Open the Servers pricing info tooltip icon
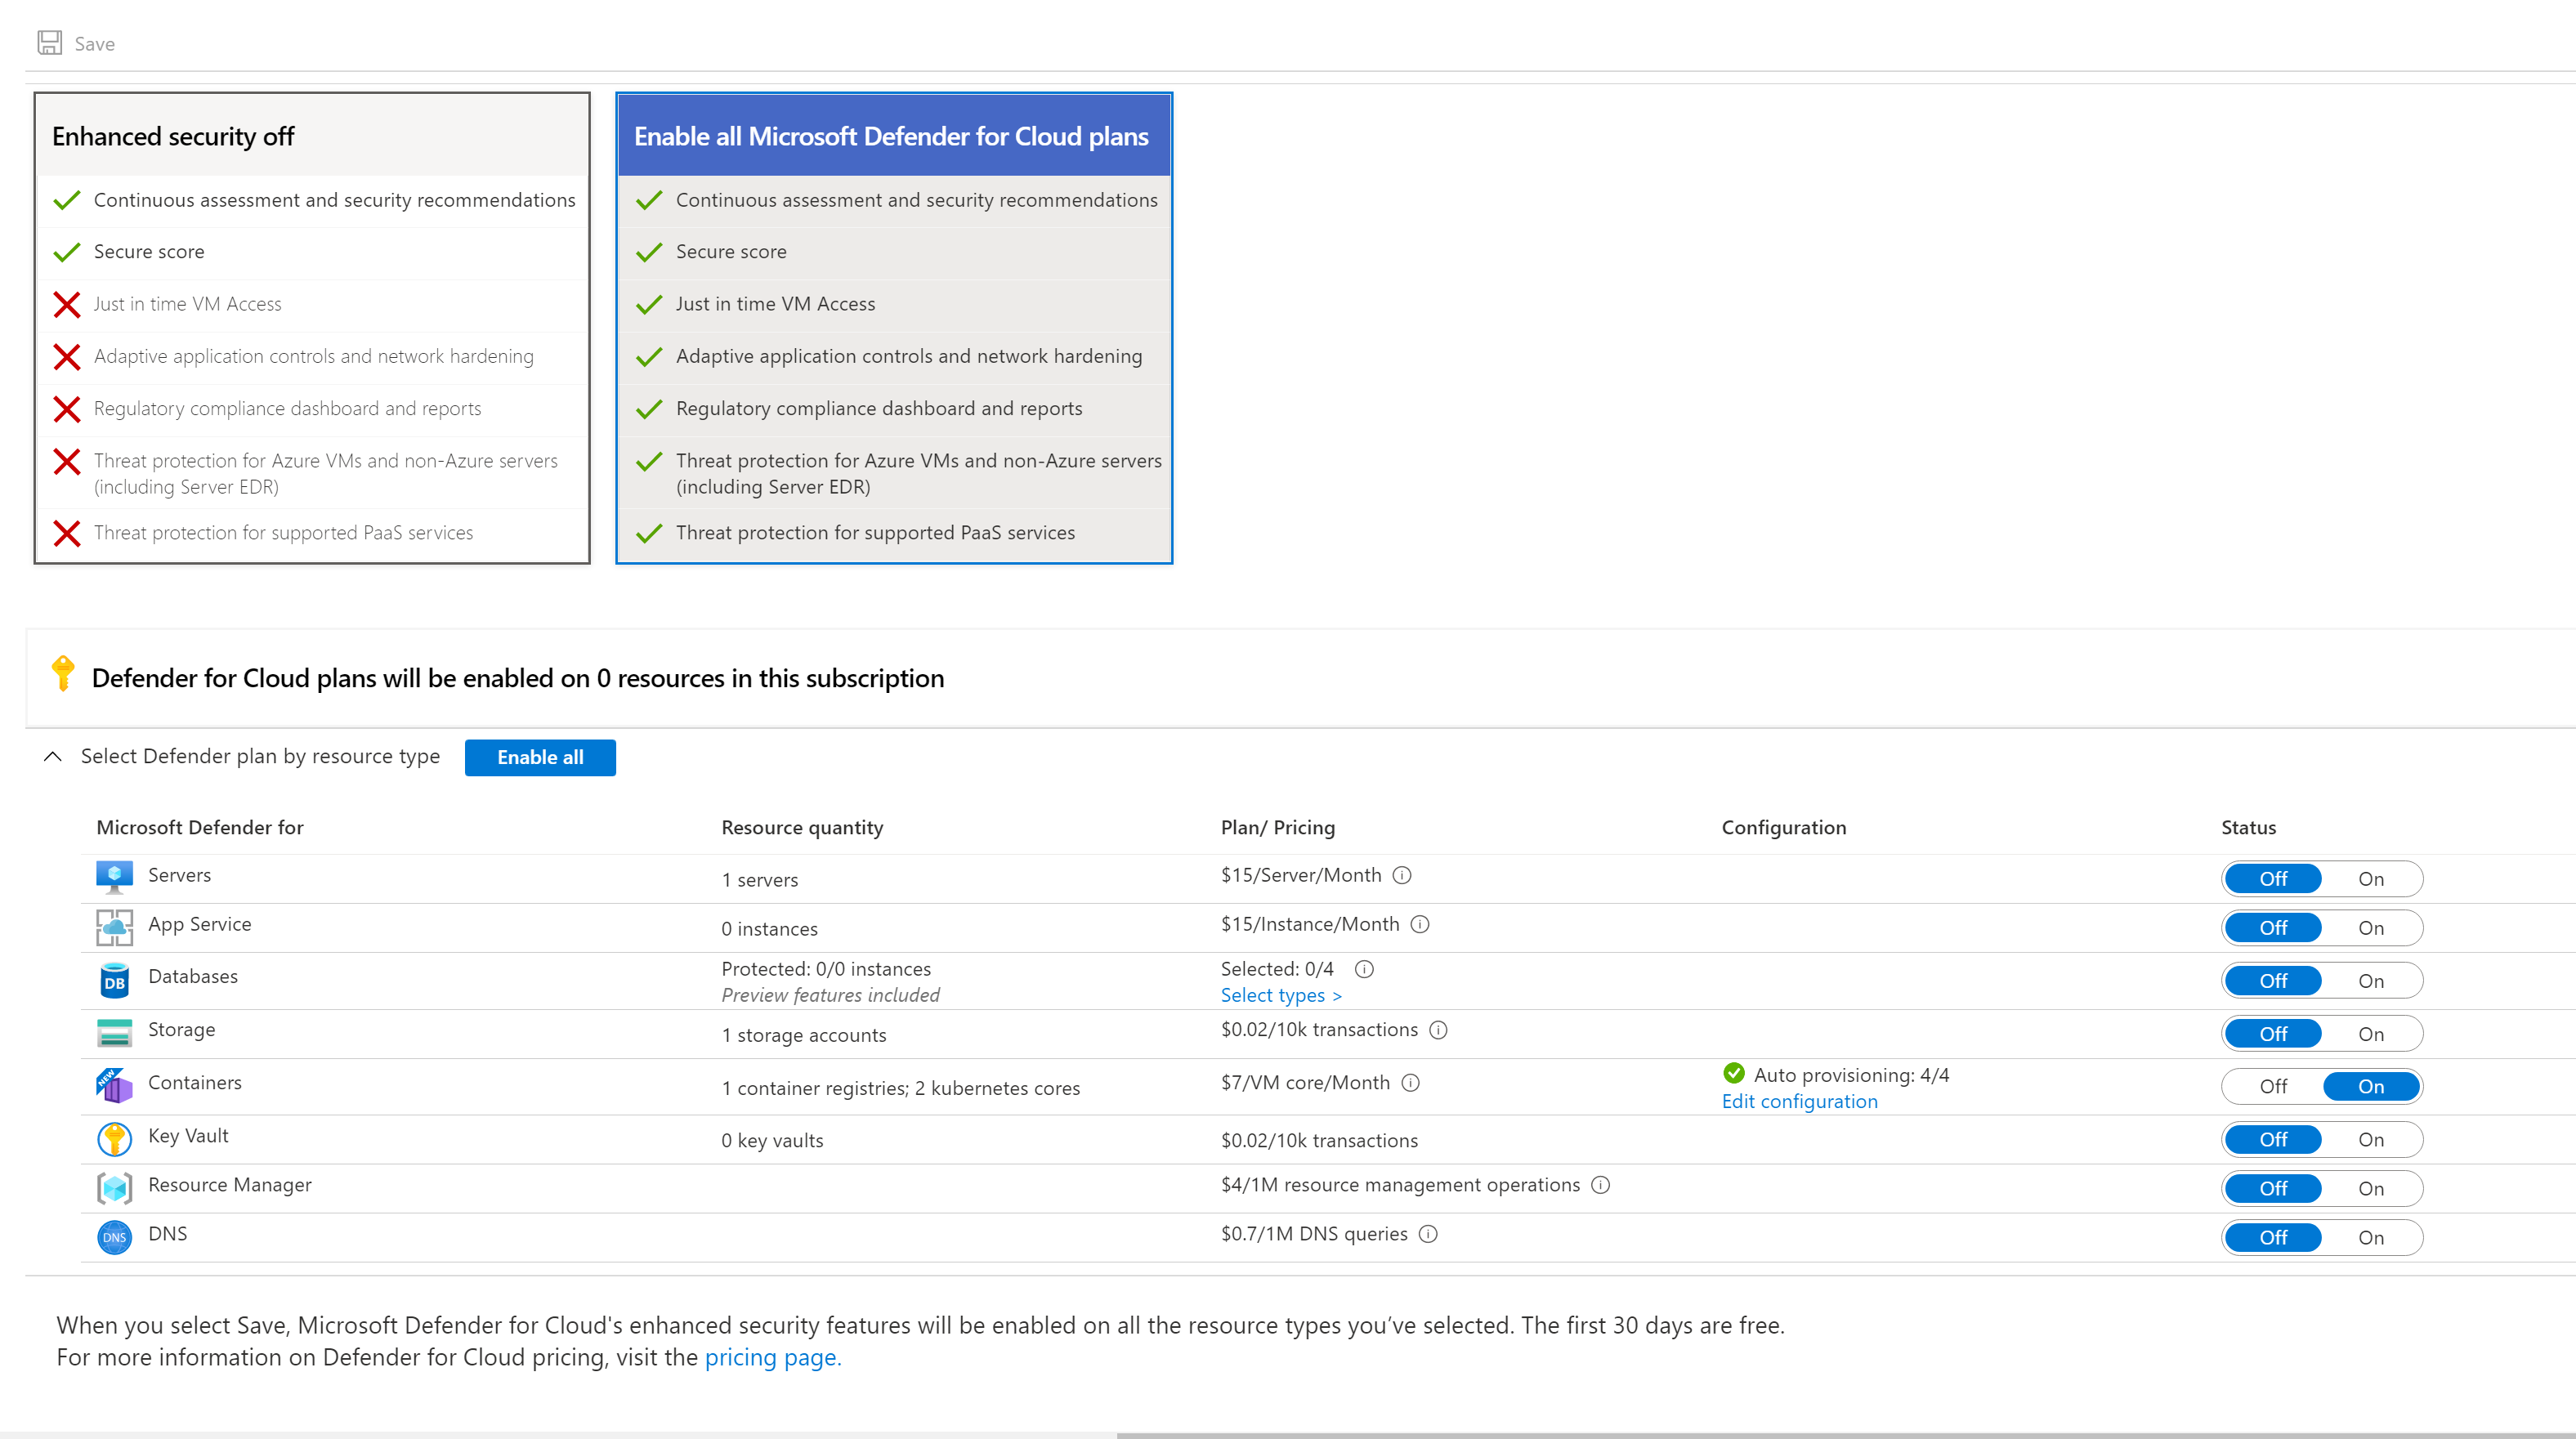The height and width of the screenshot is (1439, 2576). [1402, 875]
